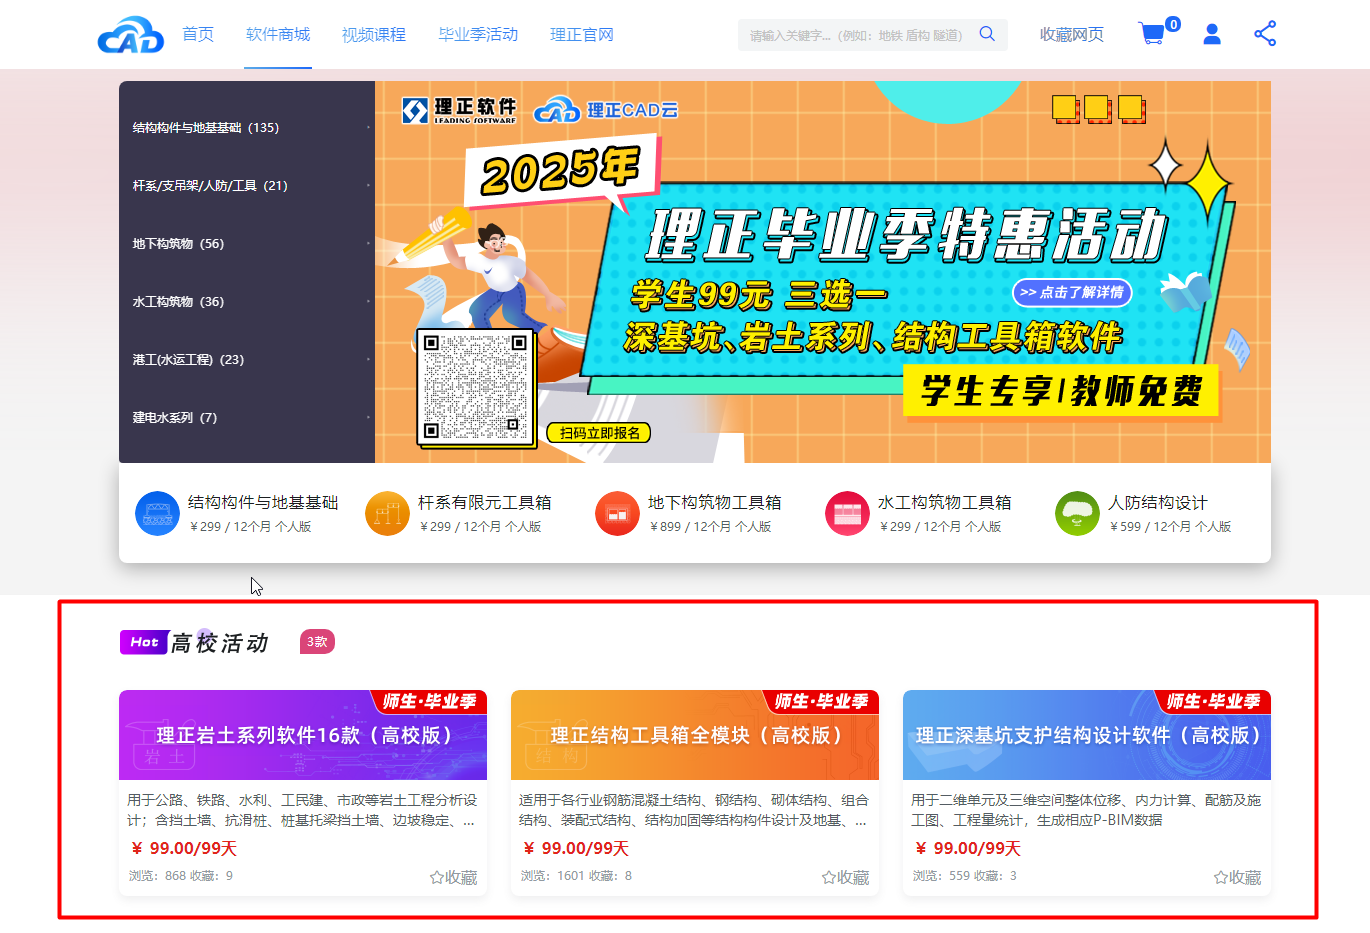This screenshot has width=1370, height=933.
Task: Open the shopping cart icon
Action: [1152, 35]
